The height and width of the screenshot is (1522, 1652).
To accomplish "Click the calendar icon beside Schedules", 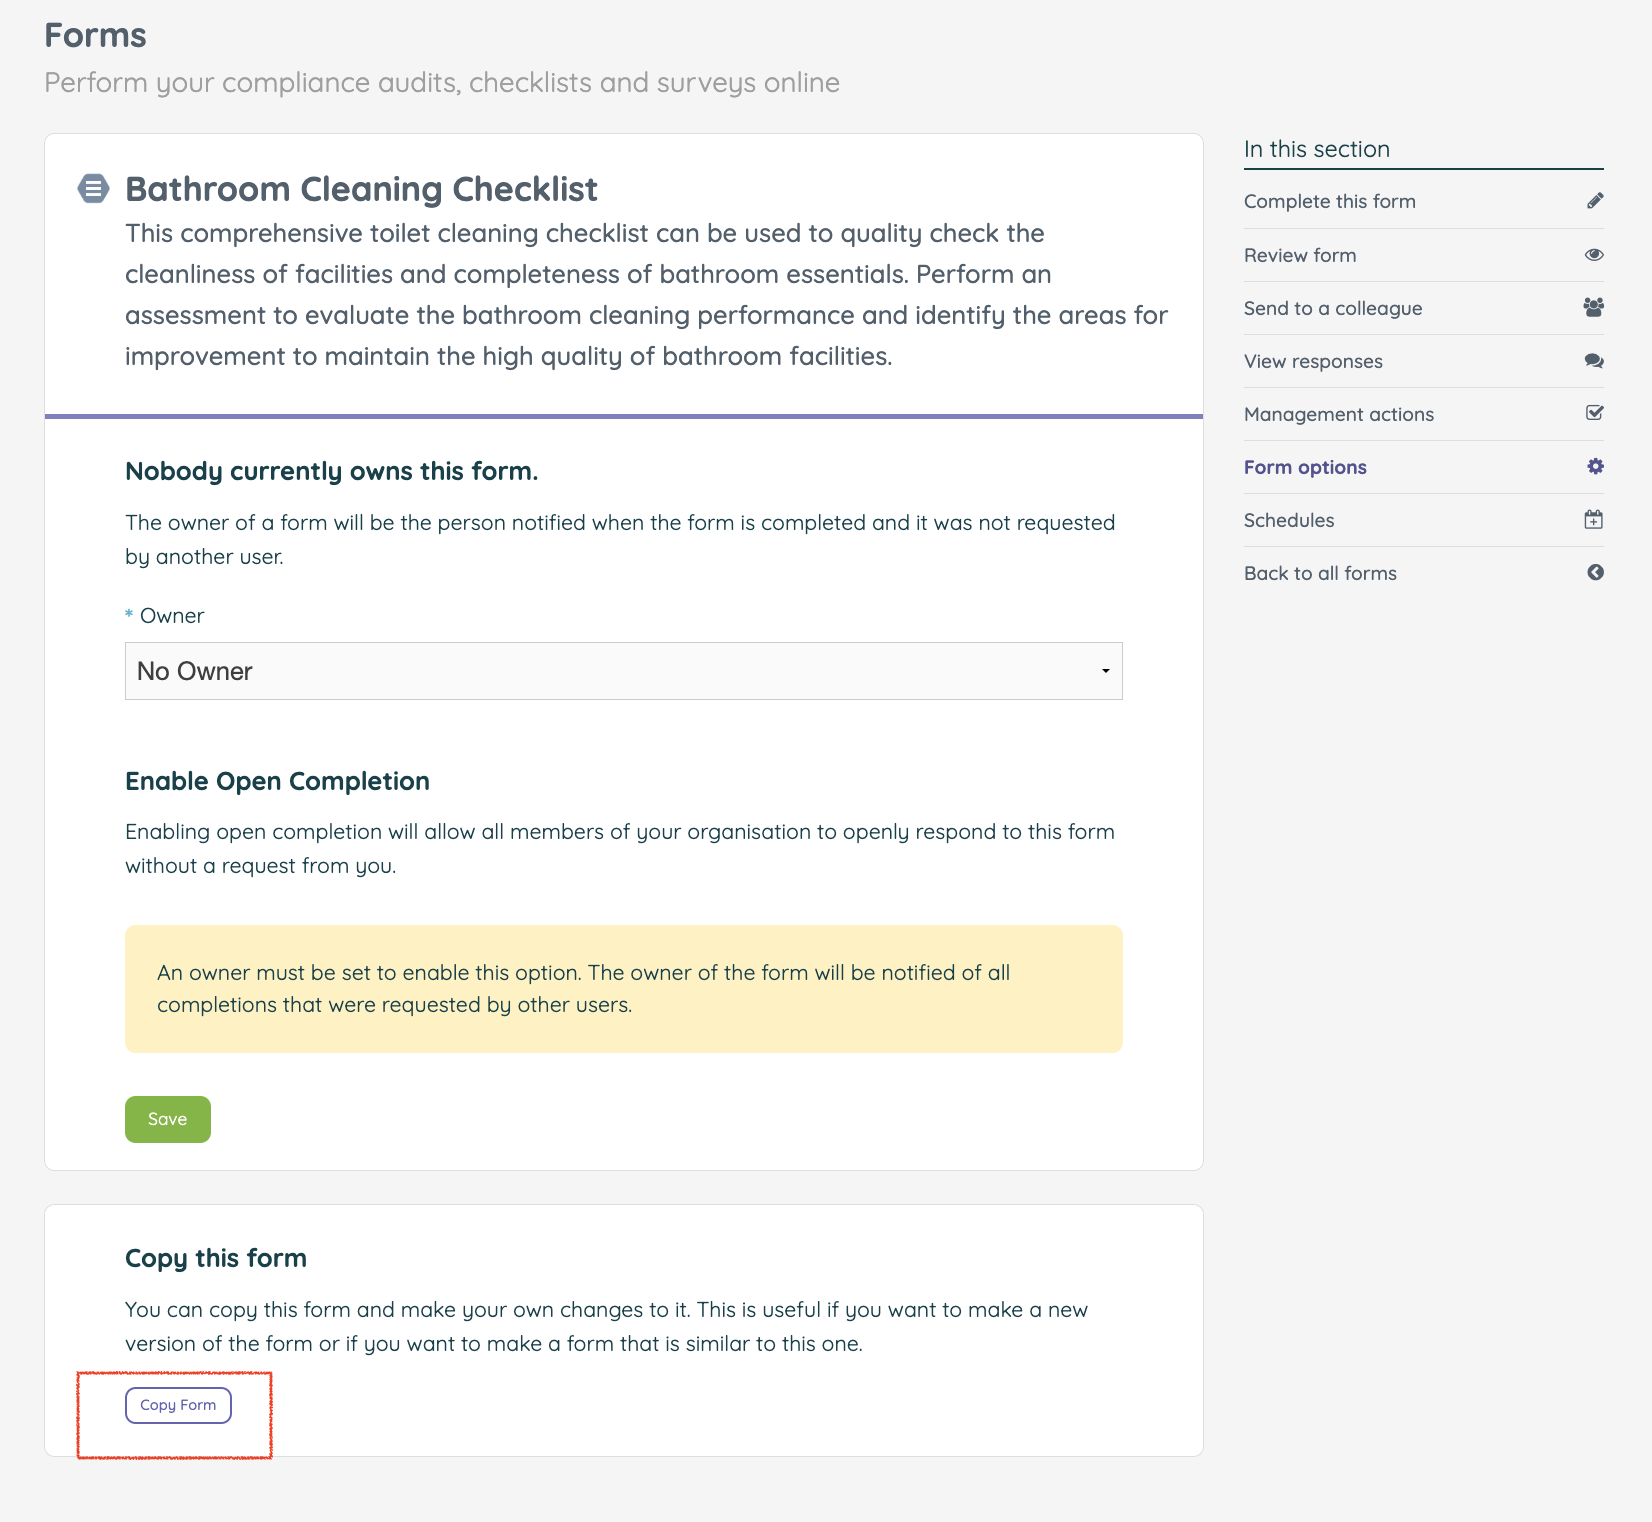I will tap(1594, 520).
